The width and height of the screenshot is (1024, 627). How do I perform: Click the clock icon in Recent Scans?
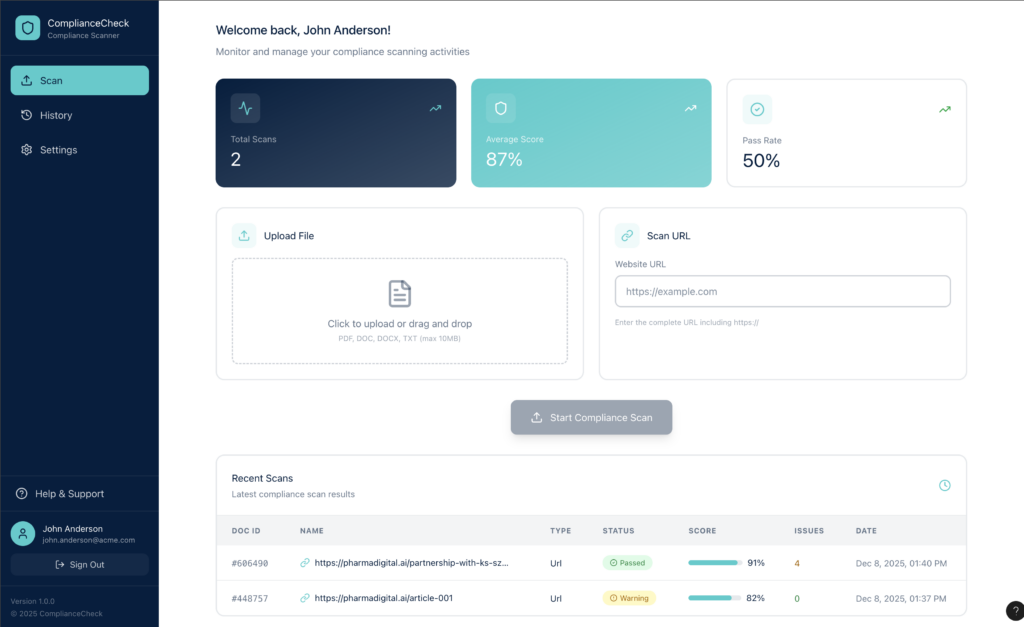tap(944, 485)
